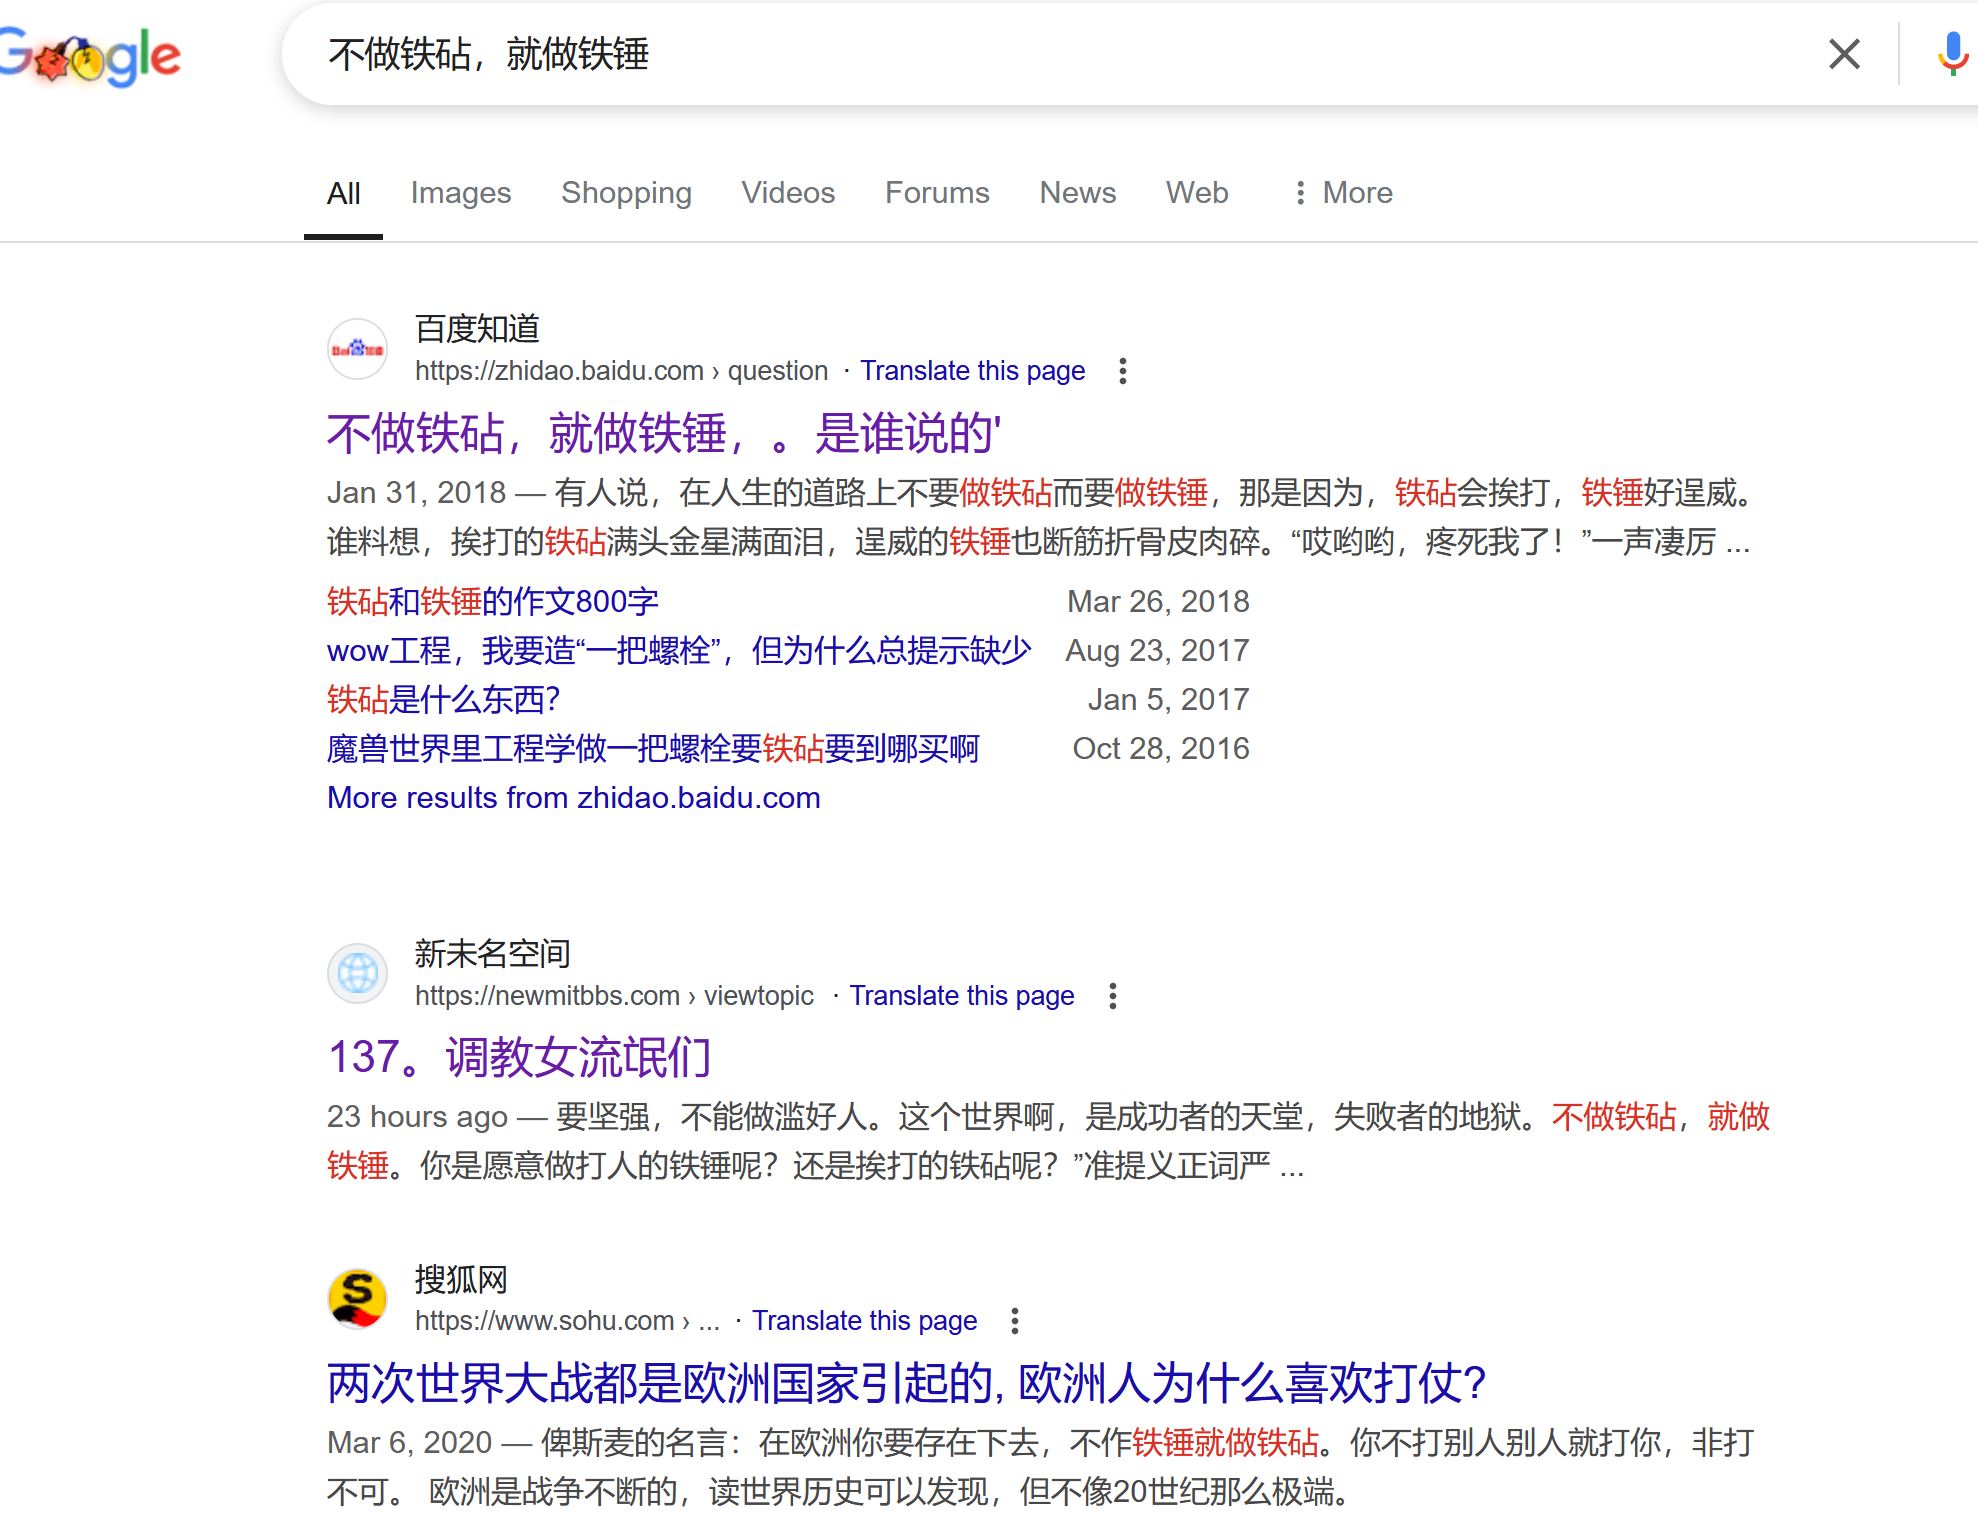Open three-dot options for the Sohu result
The width and height of the screenshot is (1978, 1513).
pyautogui.click(x=1015, y=1321)
